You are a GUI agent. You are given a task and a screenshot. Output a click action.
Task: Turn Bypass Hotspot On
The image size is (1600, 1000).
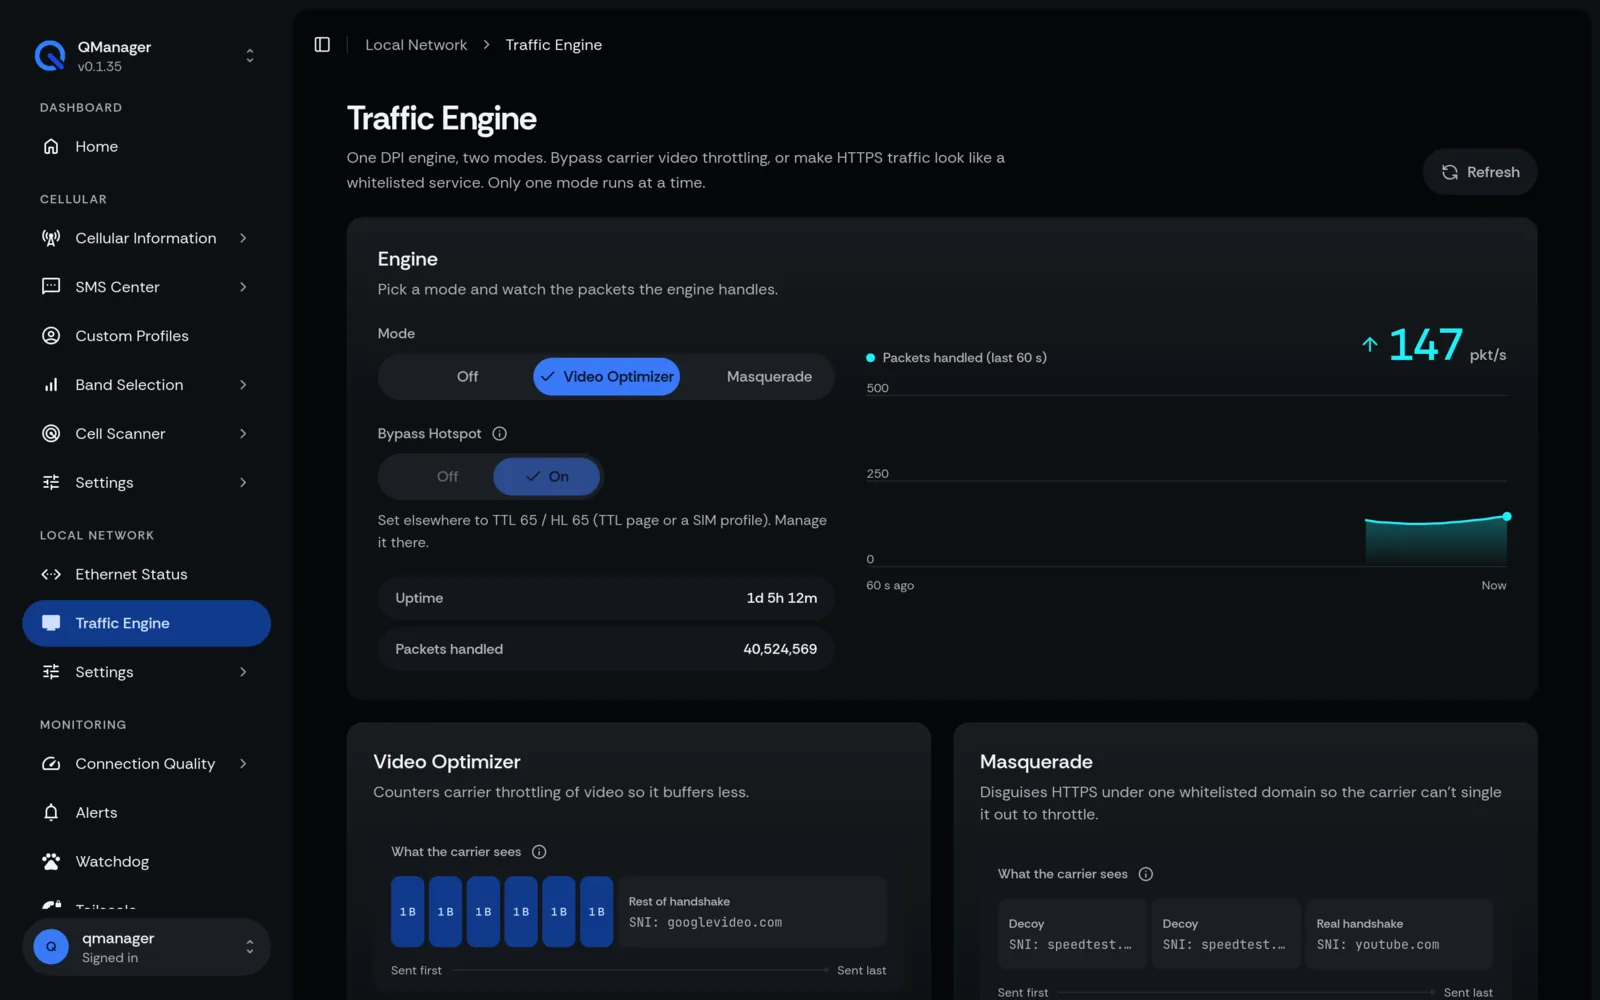547,477
